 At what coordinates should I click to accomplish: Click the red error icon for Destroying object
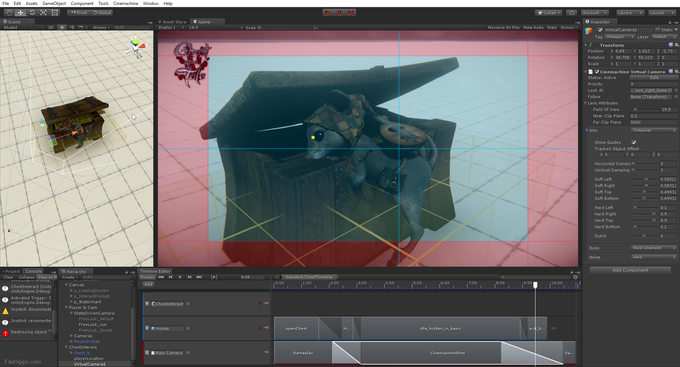pyautogui.click(x=5, y=333)
